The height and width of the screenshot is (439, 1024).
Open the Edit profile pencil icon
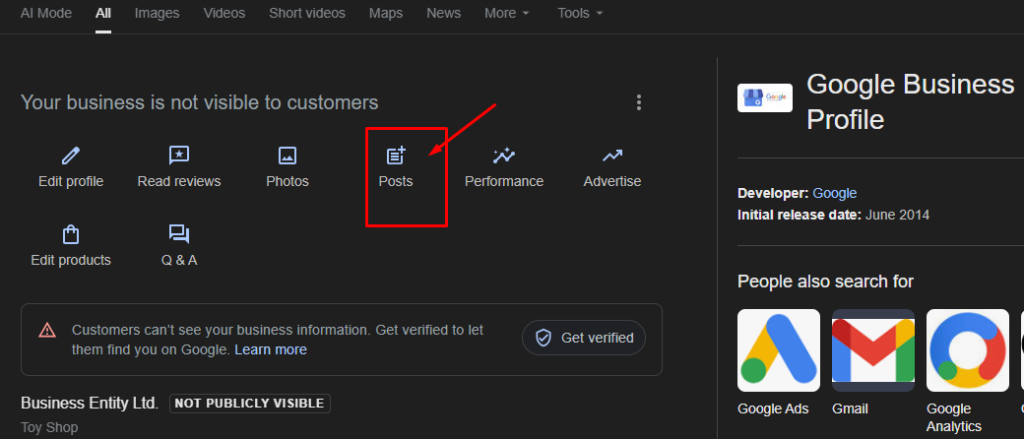pyautogui.click(x=71, y=156)
